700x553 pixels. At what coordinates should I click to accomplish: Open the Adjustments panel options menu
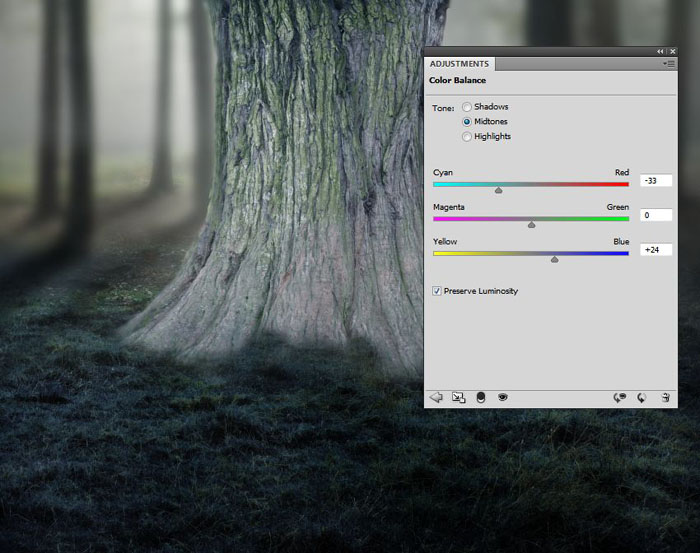pyautogui.click(x=668, y=63)
